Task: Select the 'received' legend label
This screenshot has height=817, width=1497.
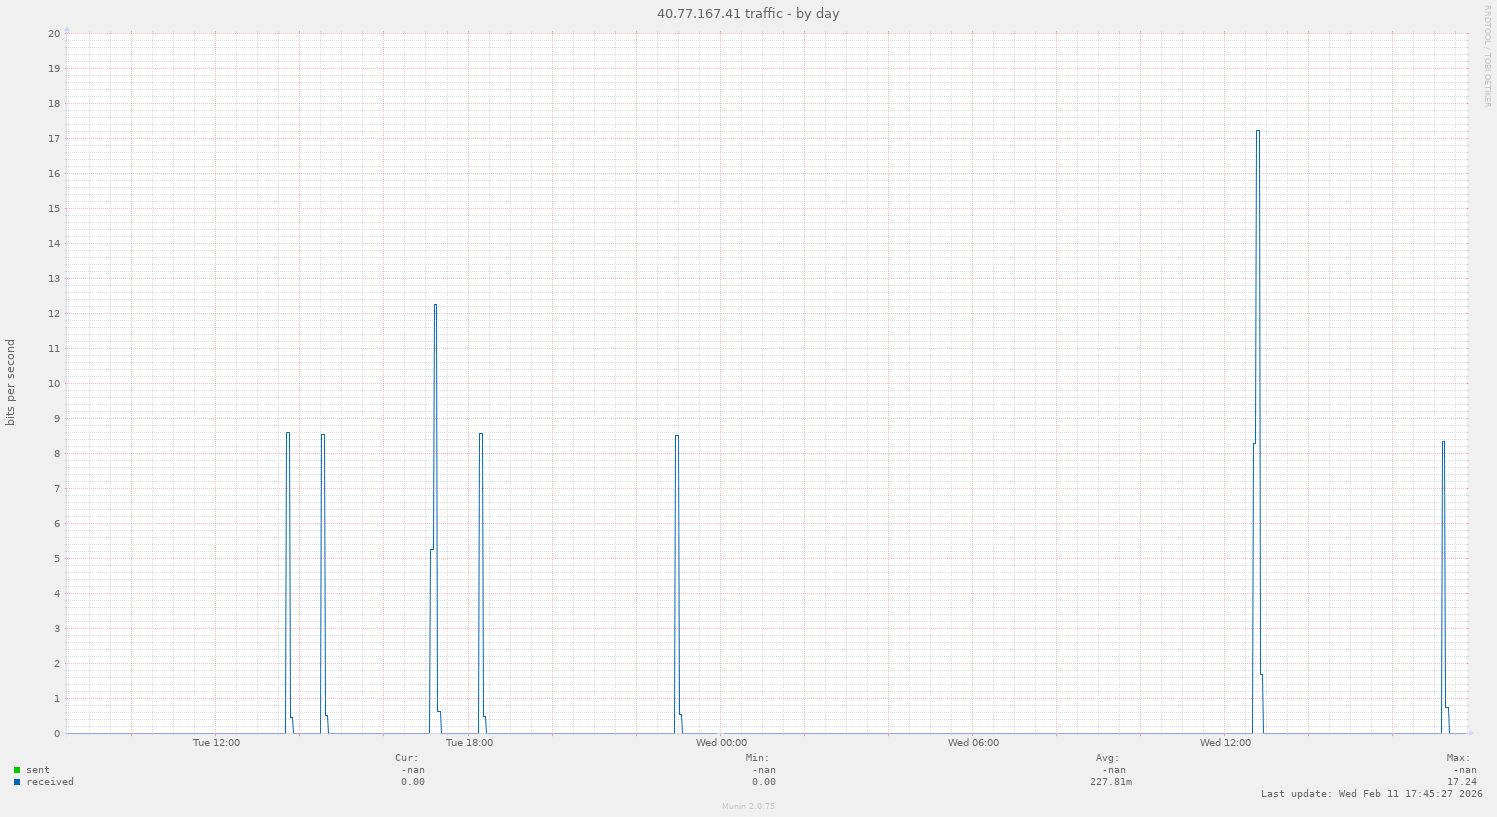Action: pos(50,782)
